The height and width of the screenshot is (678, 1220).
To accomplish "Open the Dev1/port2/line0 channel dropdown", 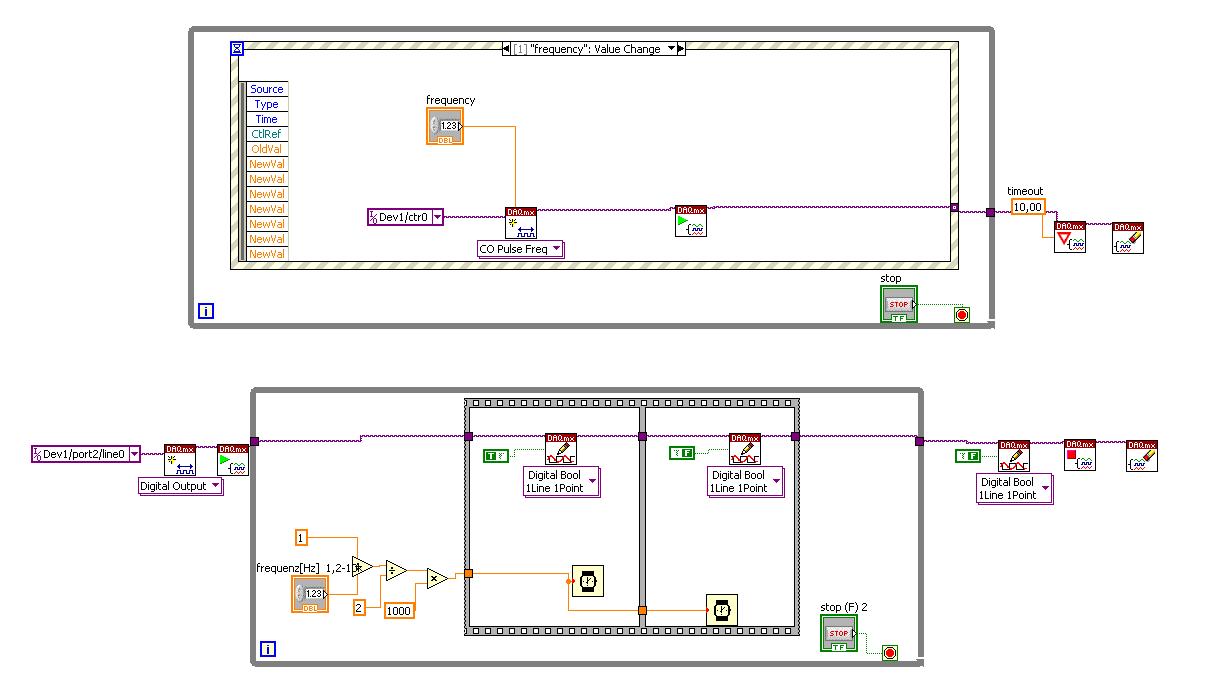I will (x=134, y=454).
